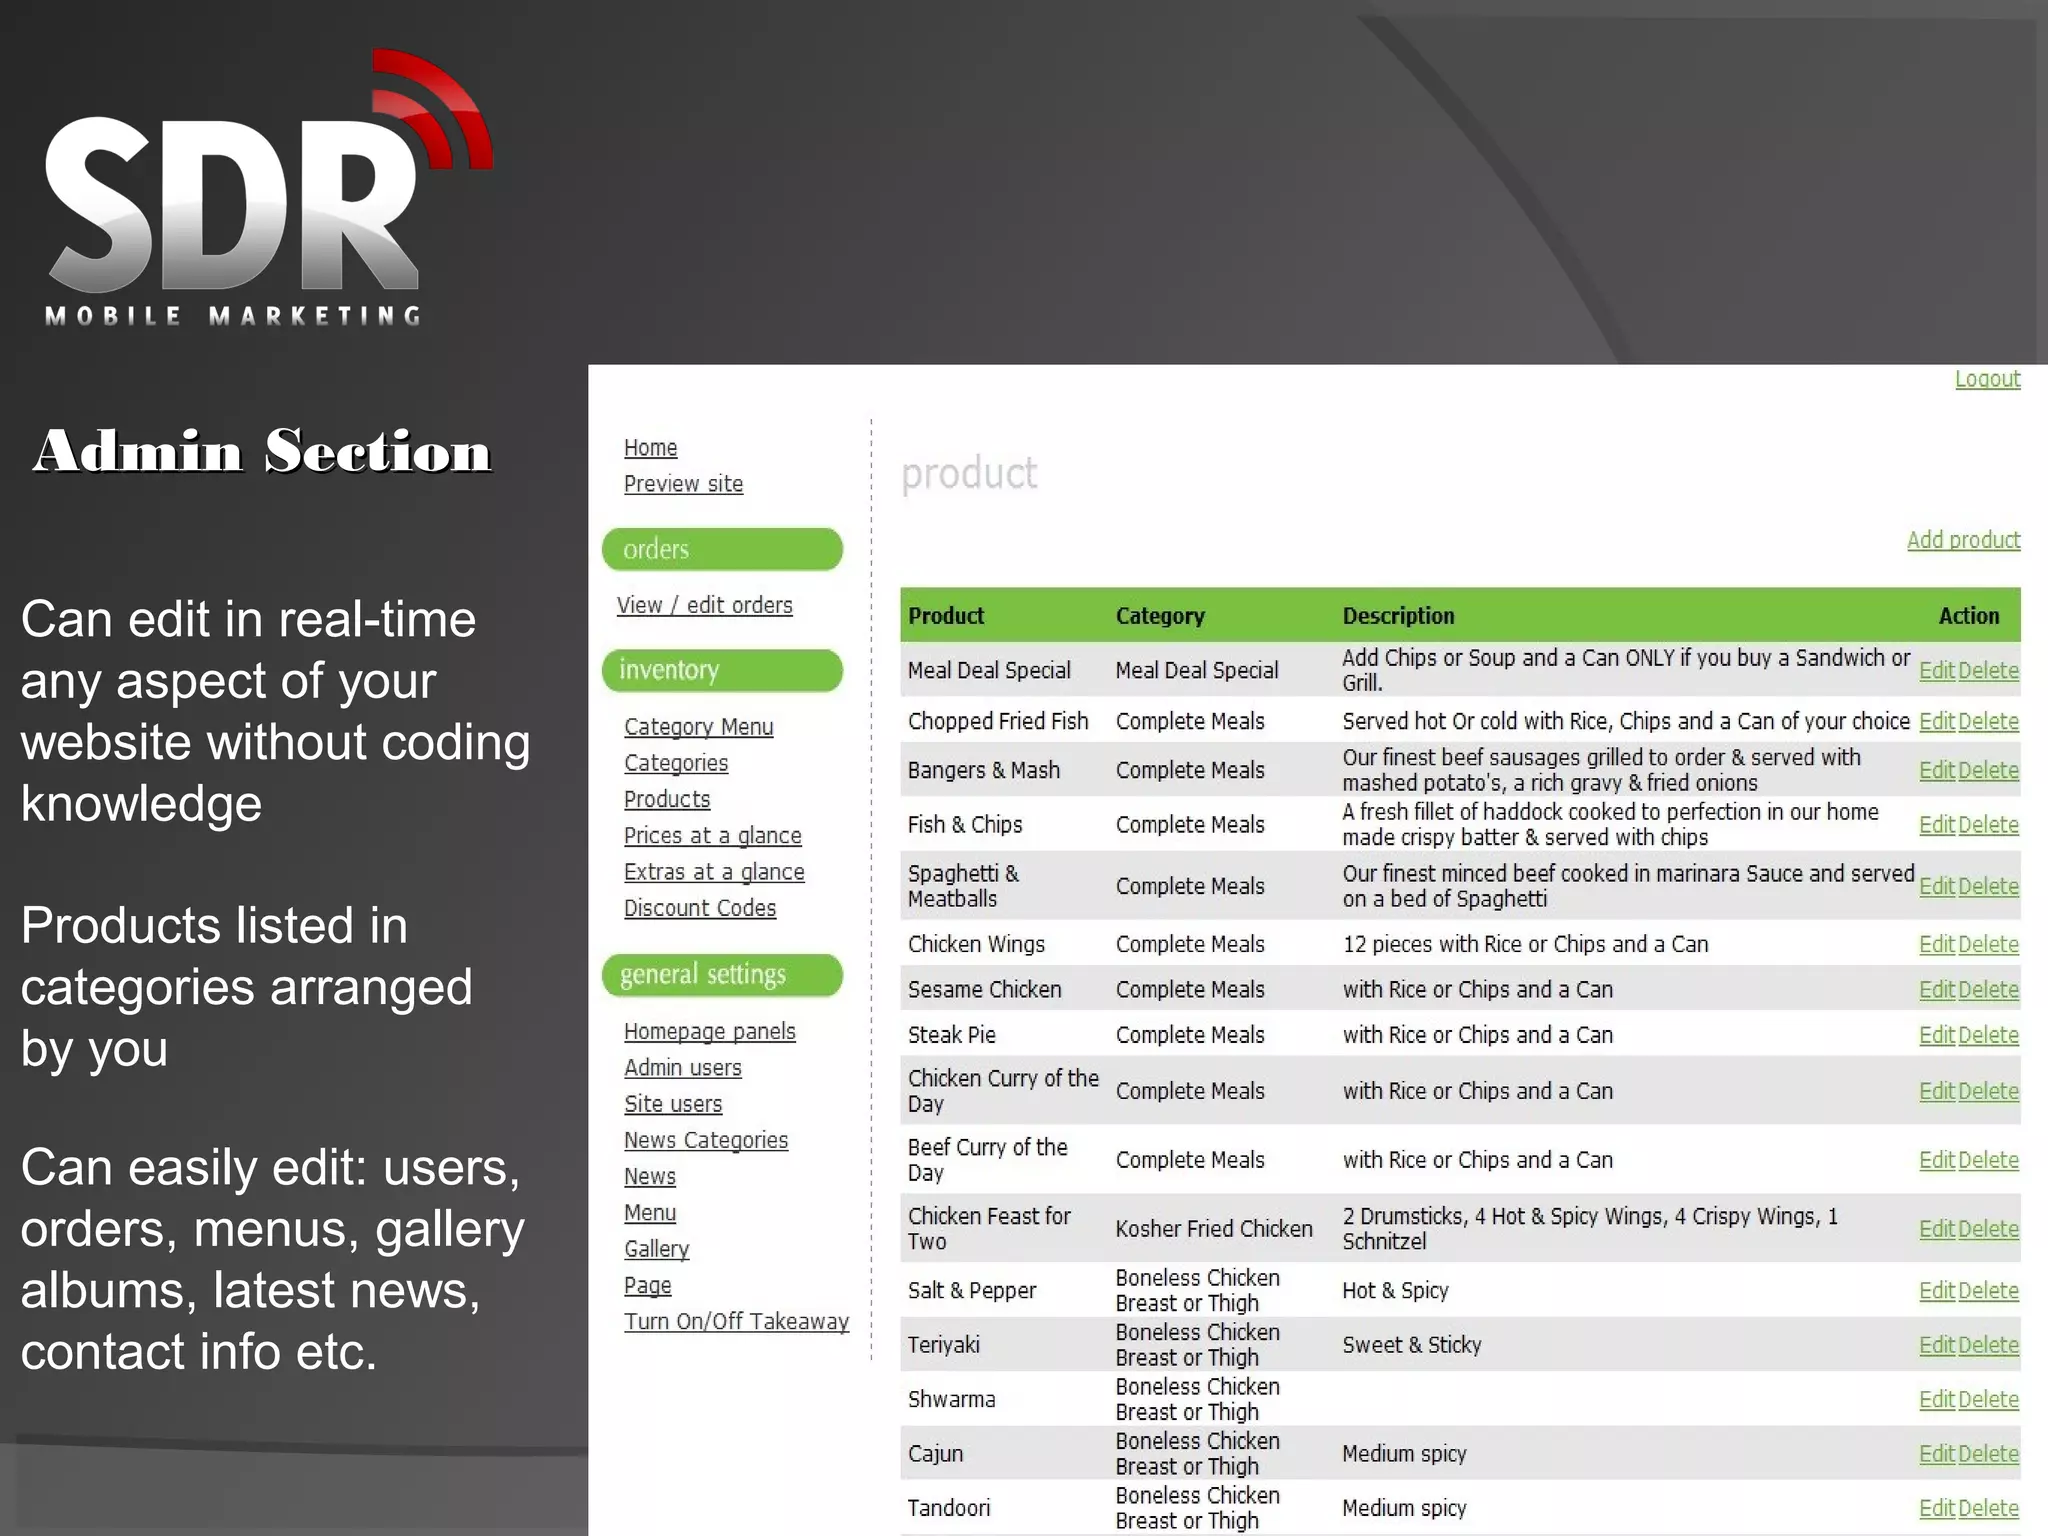Edit Beef Curry of the Day
This screenshot has width=2048, height=1536.
coord(1936,1161)
